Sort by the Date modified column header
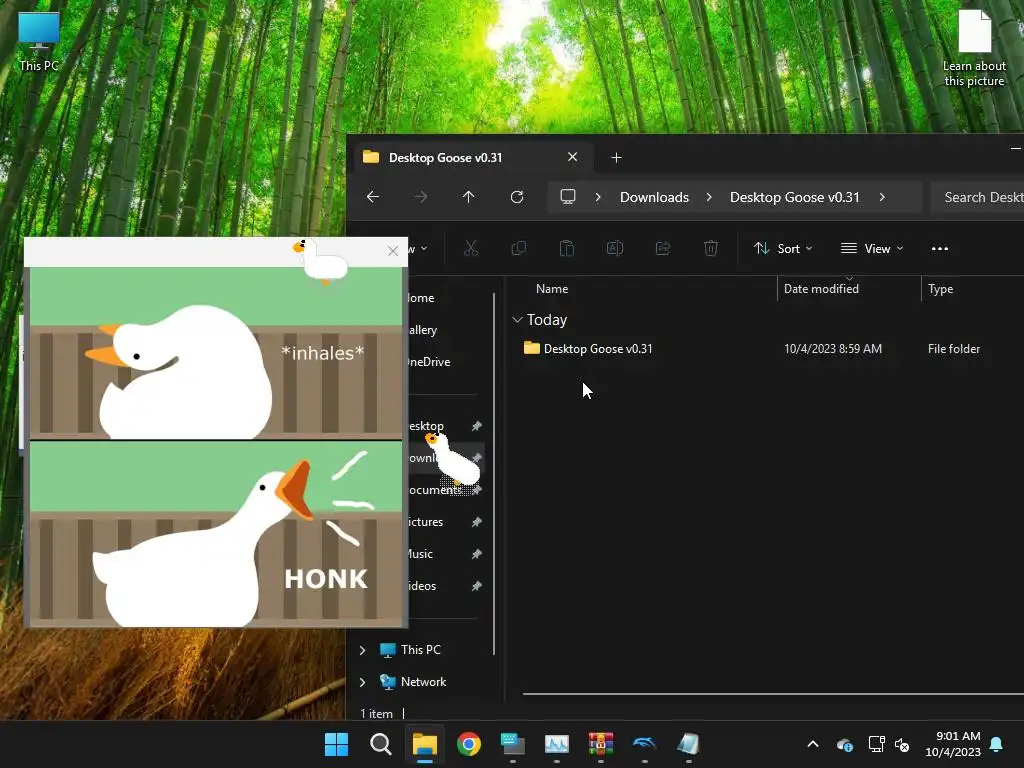Image resolution: width=1024 pixels, height=768 pixels. (821, 289)
